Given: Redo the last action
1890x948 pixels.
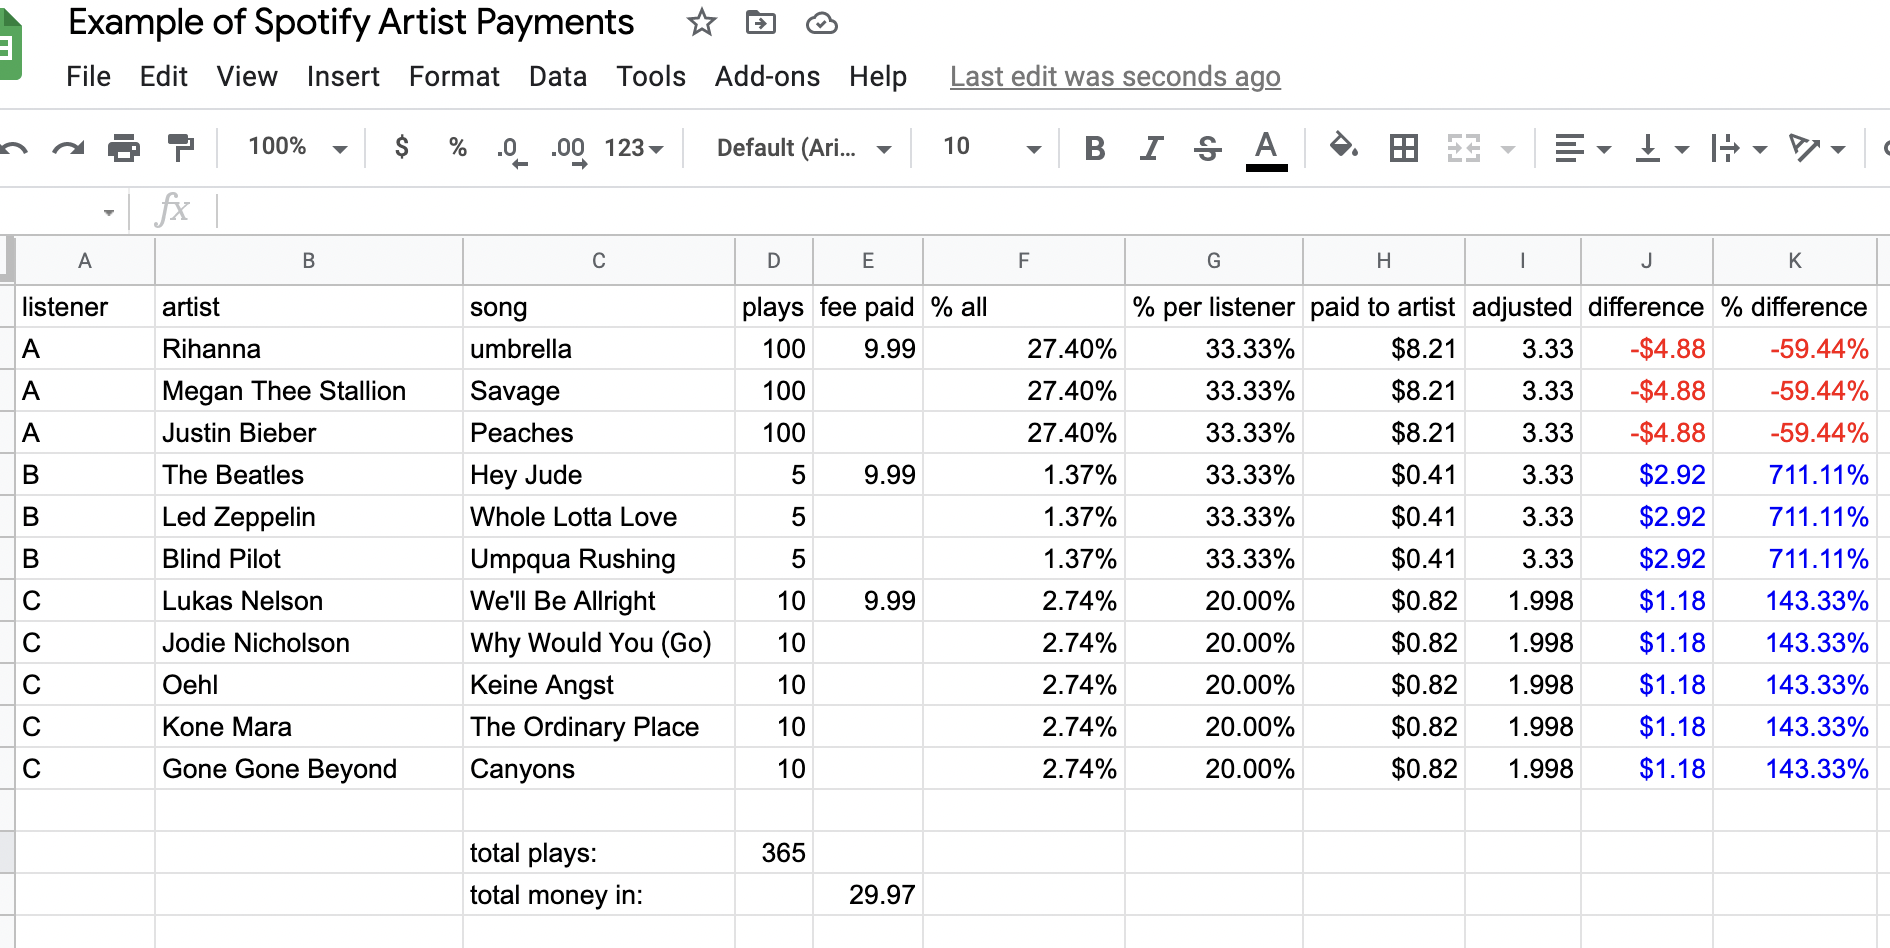Looking at the screenshot, I should point(68,149).
